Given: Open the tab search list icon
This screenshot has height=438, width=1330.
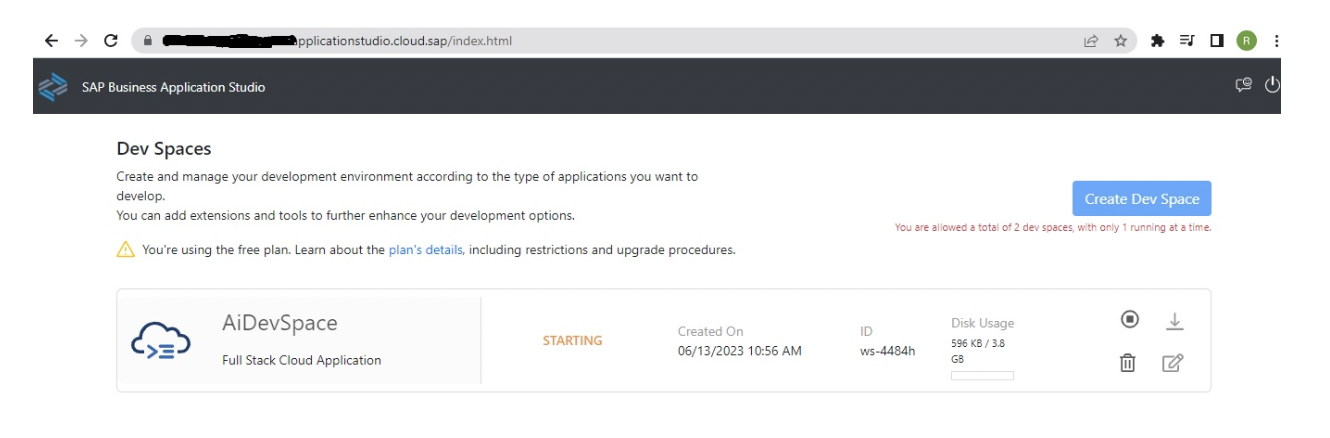Looking at the screenshot, I should point(1187,41).
